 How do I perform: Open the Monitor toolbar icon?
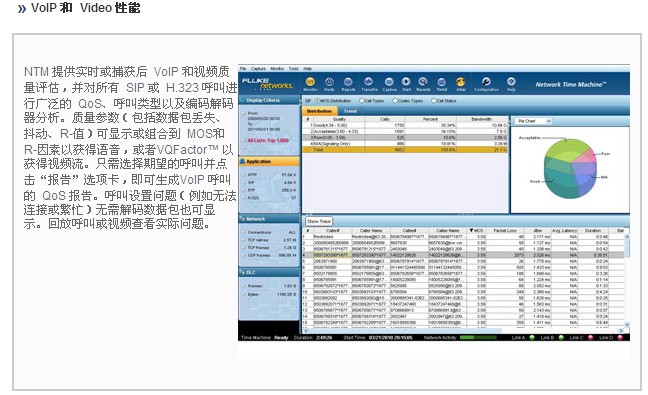(310, 82)
